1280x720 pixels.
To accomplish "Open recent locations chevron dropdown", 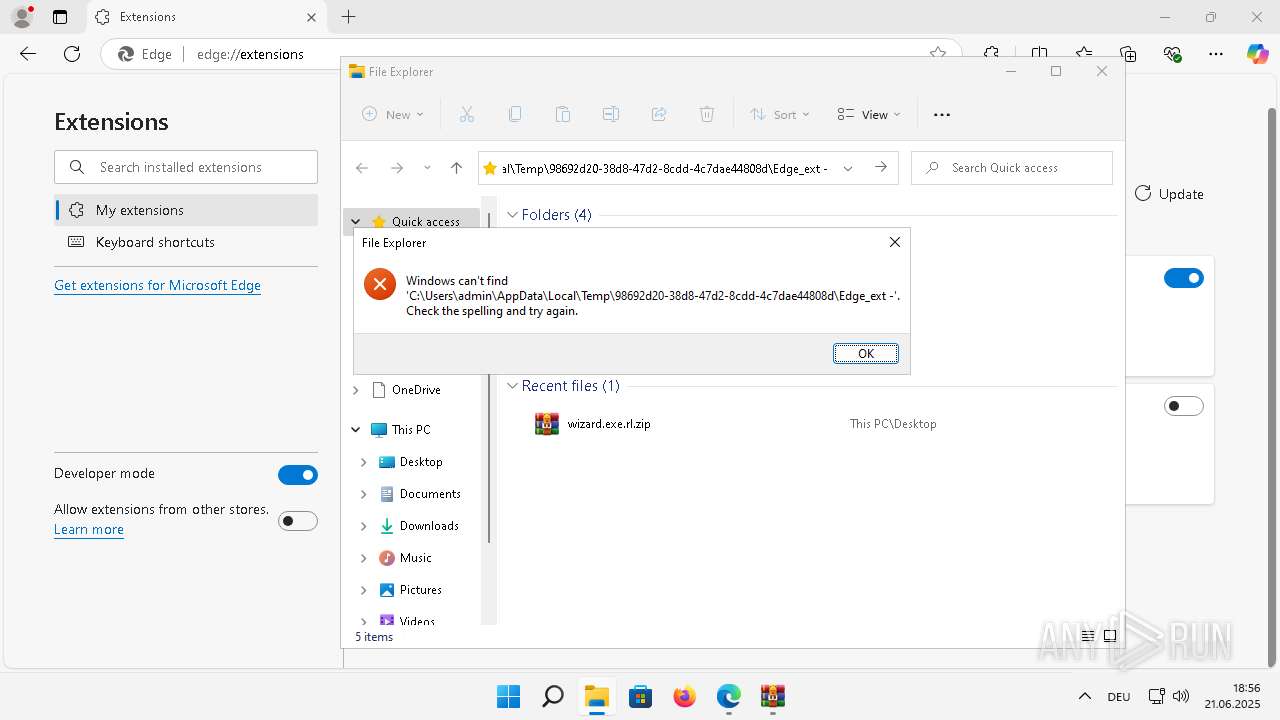I will pyautogui.click(x=427, y=168).
